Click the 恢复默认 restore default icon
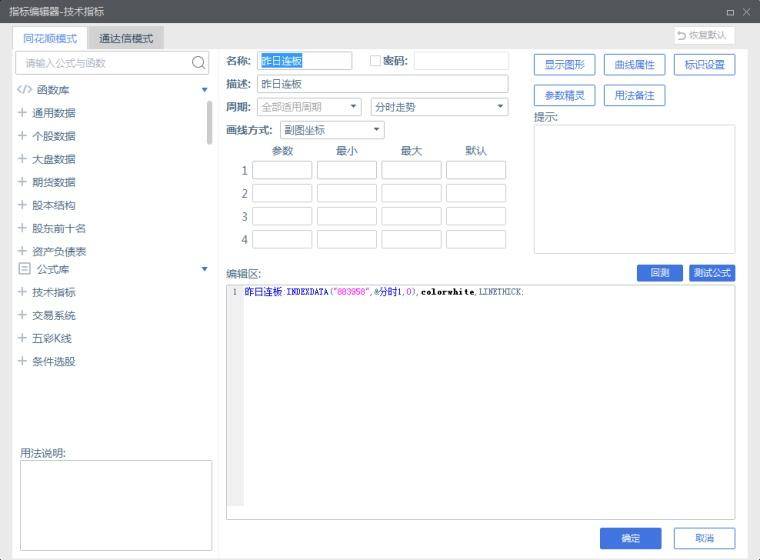The height and width of the screenshot is (560, 760). (681, 35)
